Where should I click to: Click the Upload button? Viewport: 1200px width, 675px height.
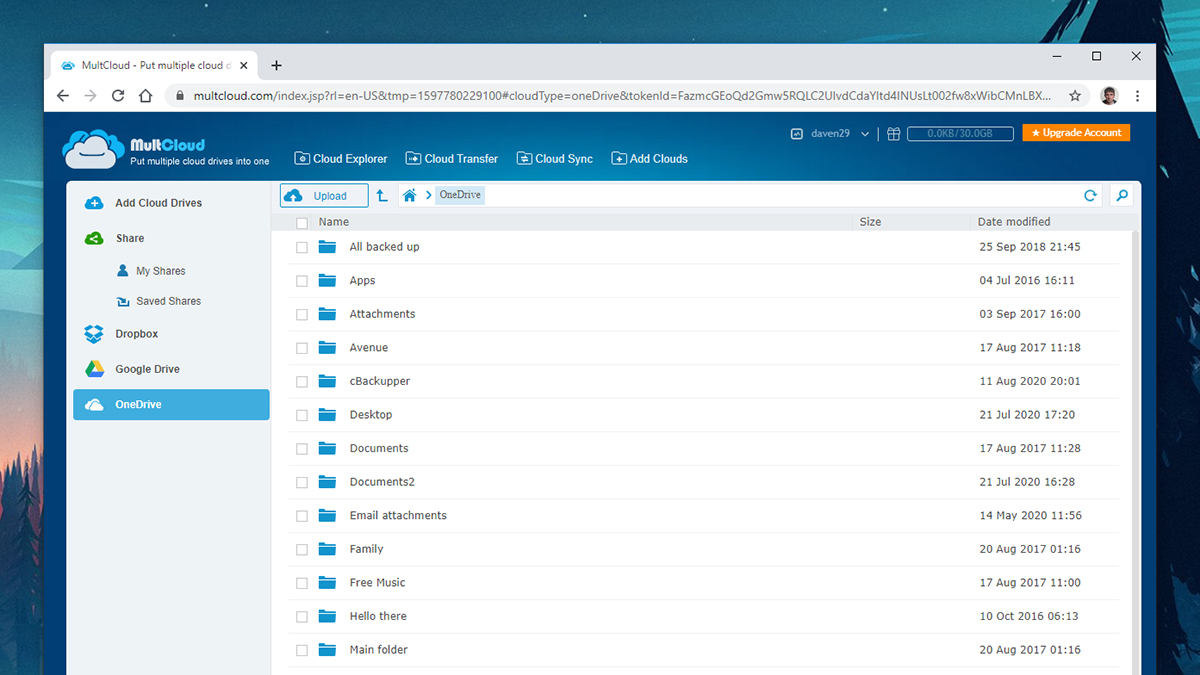[324, 196]
